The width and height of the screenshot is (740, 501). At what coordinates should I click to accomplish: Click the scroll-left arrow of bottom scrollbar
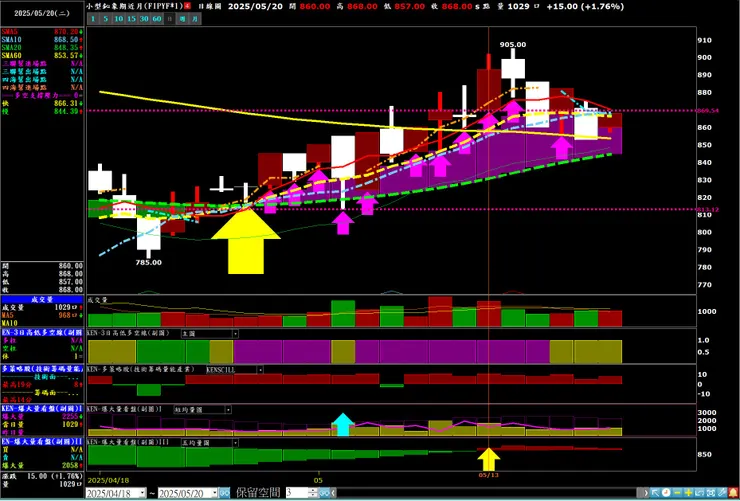[x=333, y=493]
